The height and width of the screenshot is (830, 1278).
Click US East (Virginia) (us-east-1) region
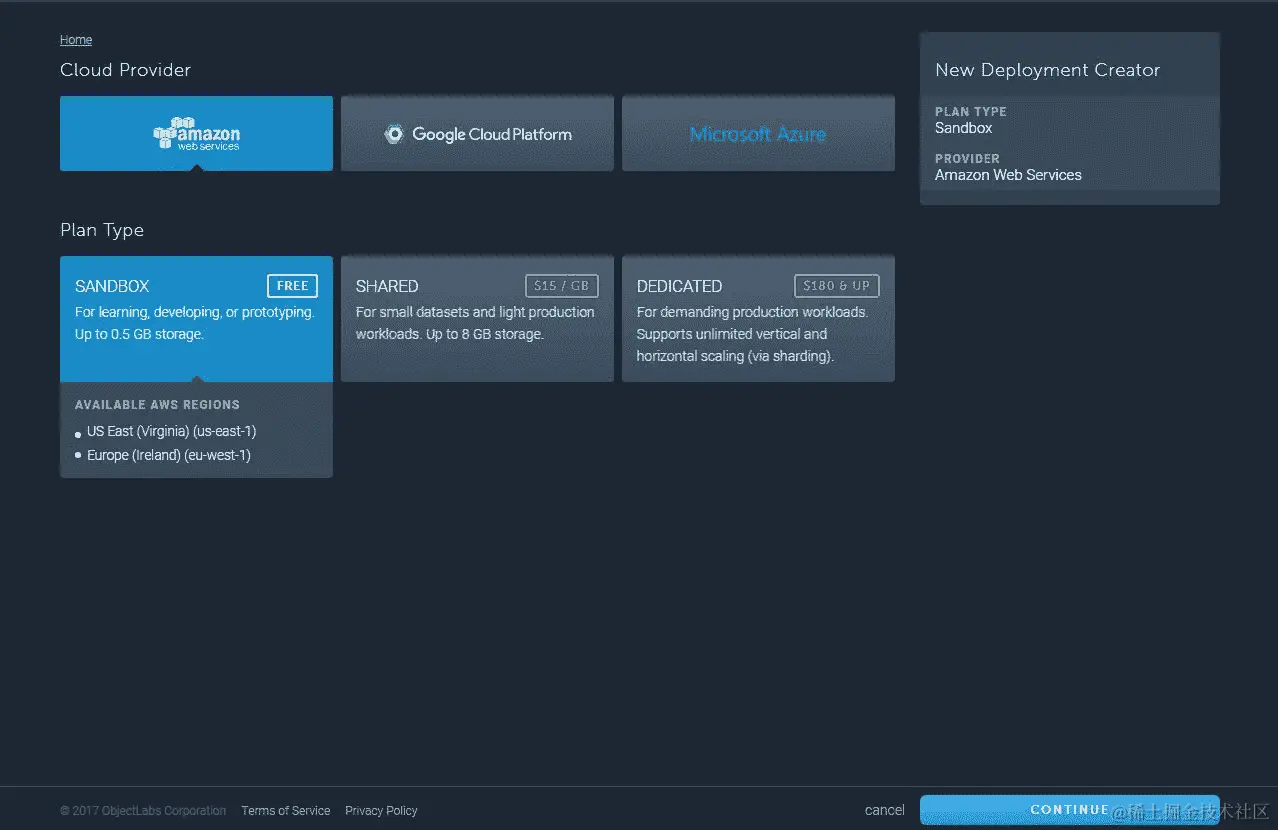(171, 431)
